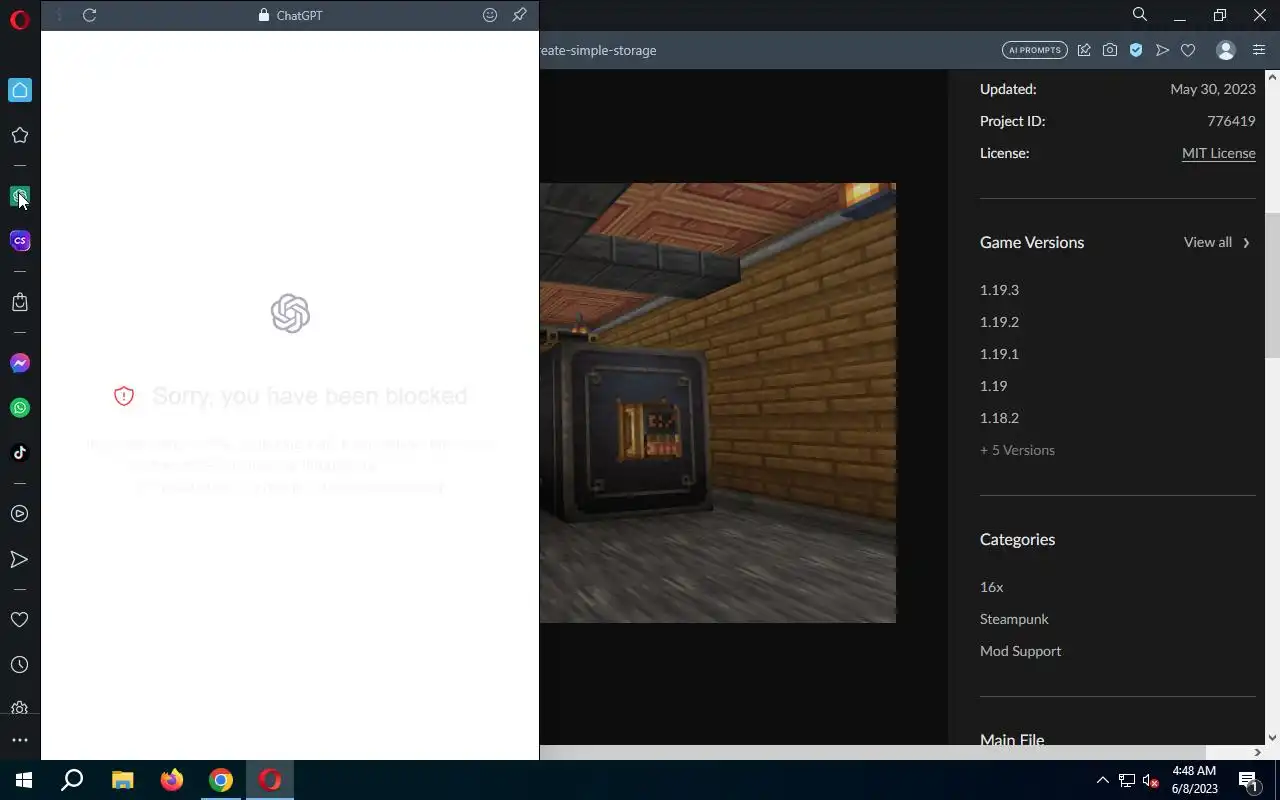The width and height of the screenshot is (1280, 800).
Task: Open the taskbar clock and date
Action: click(x=1194, y=780)
